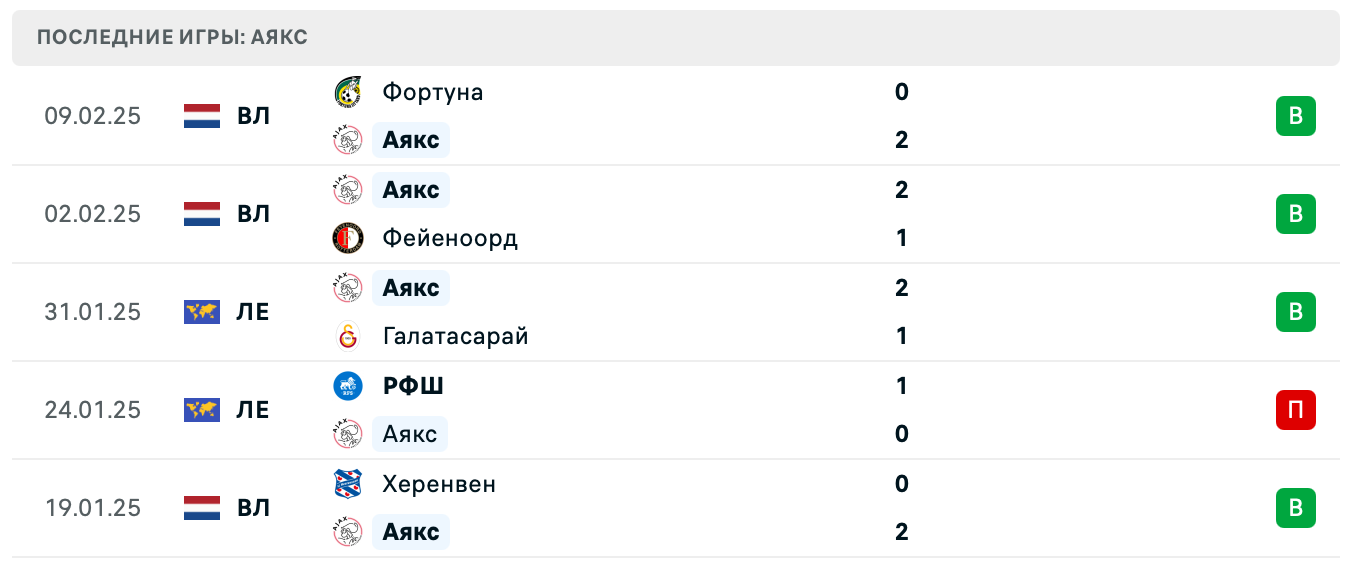The height and width of the screenshot is (578, 1356).
Task: Click Europa League flag icon on 31.01.25
Action: (202, 312)
